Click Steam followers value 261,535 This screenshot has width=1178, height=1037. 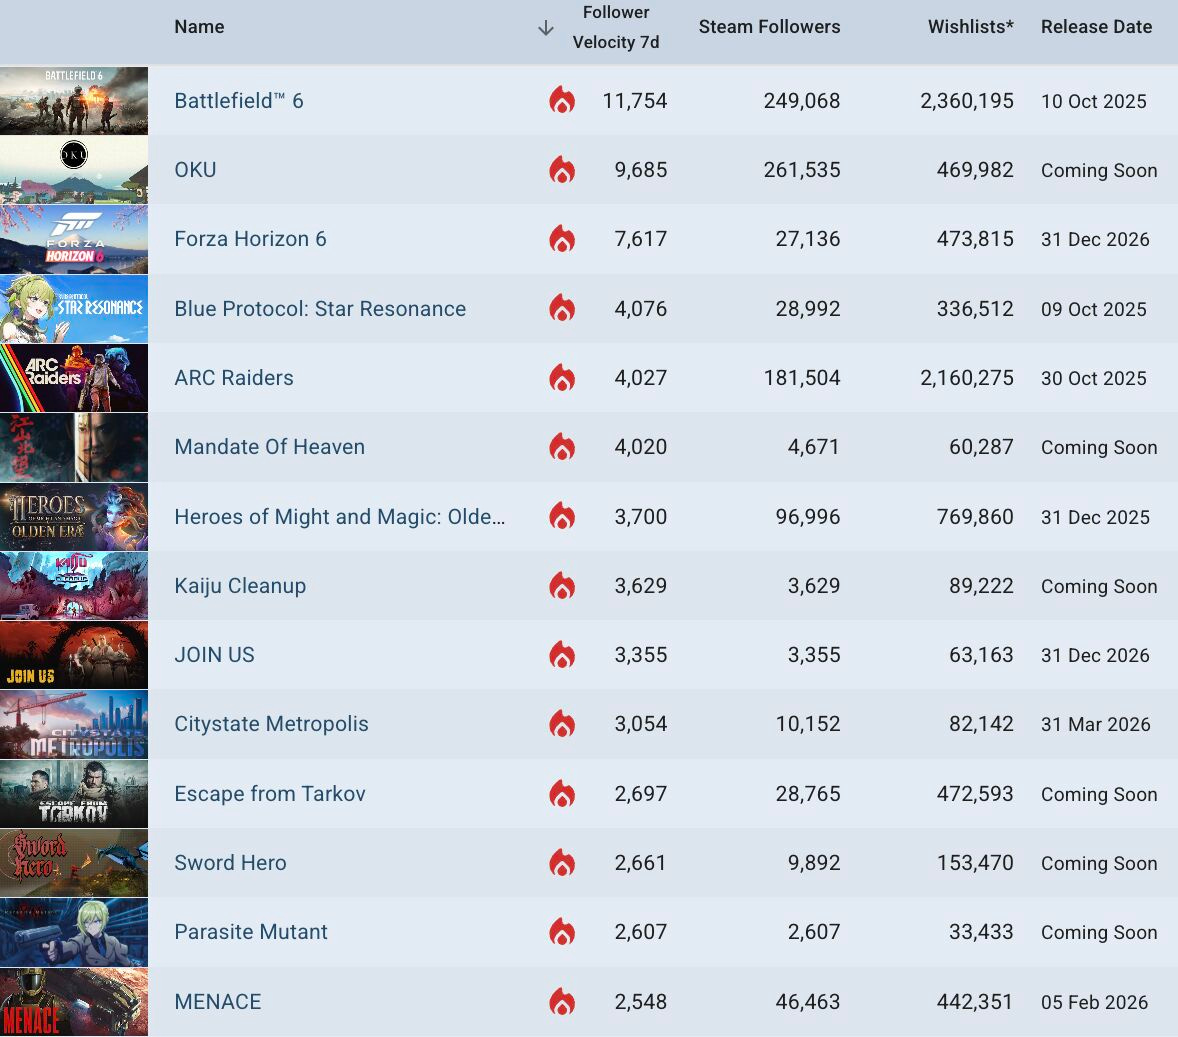802,170
